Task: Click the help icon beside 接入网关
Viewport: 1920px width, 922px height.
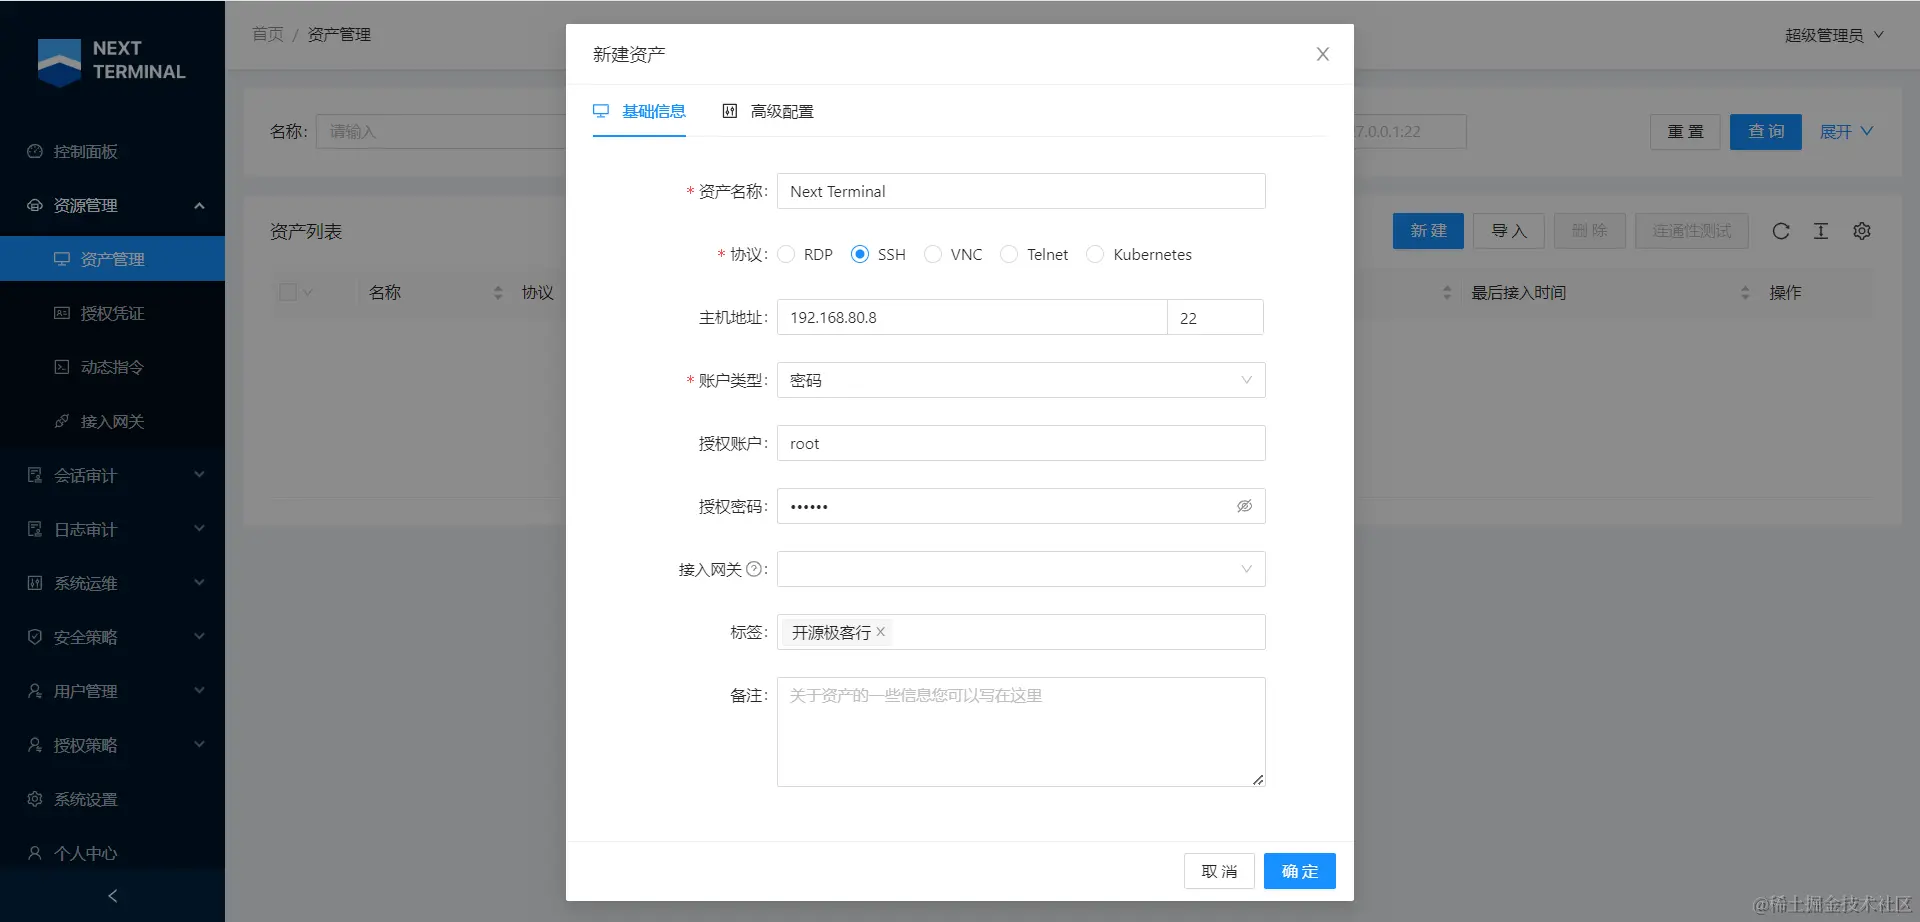Action: click(x=754, y=569)
